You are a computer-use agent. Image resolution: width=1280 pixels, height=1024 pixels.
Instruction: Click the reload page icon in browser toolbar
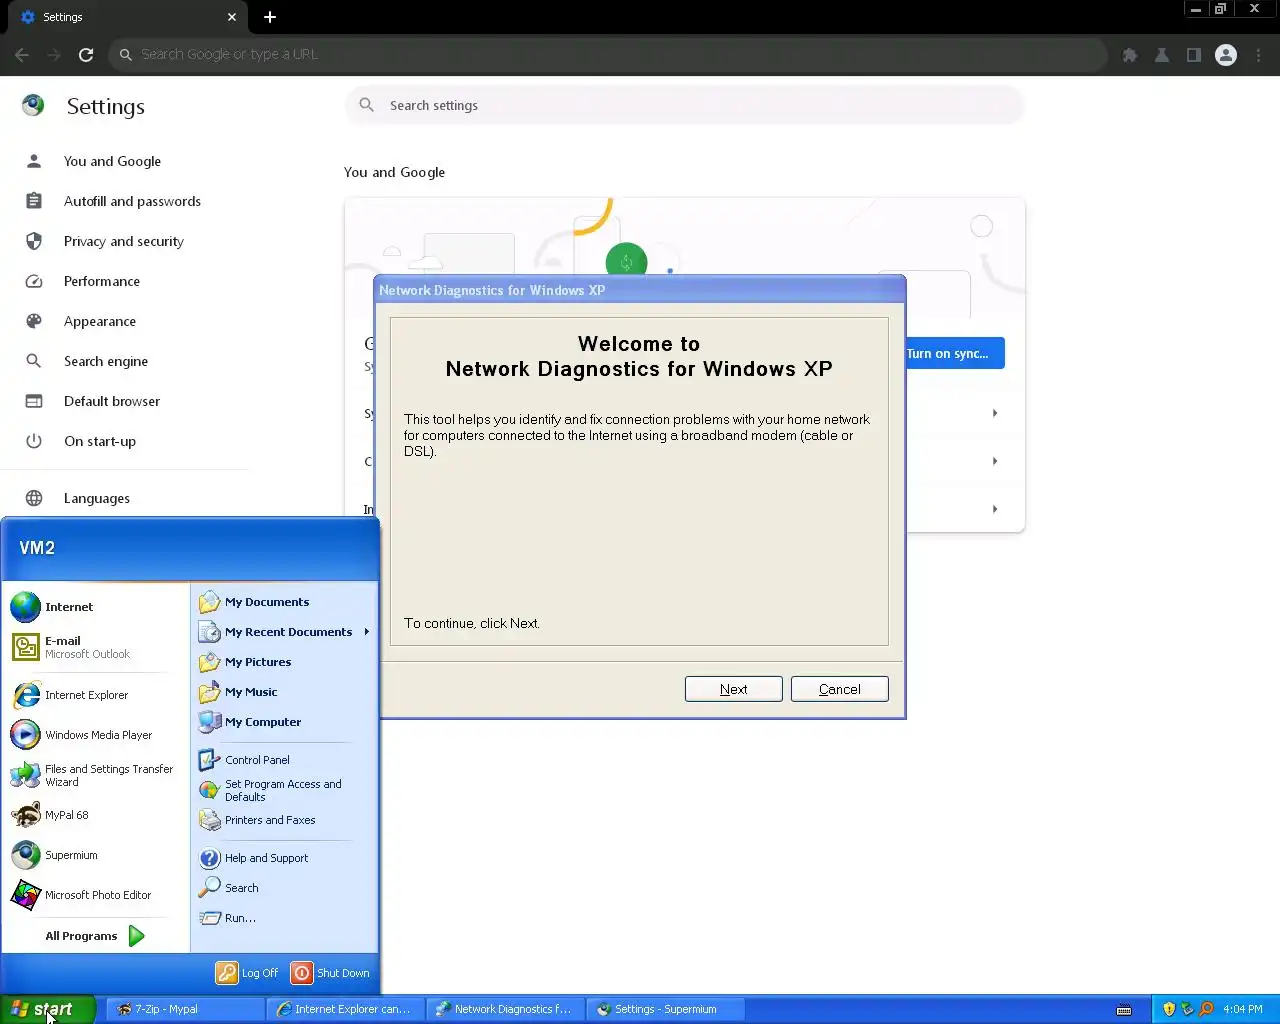[86, 55]
